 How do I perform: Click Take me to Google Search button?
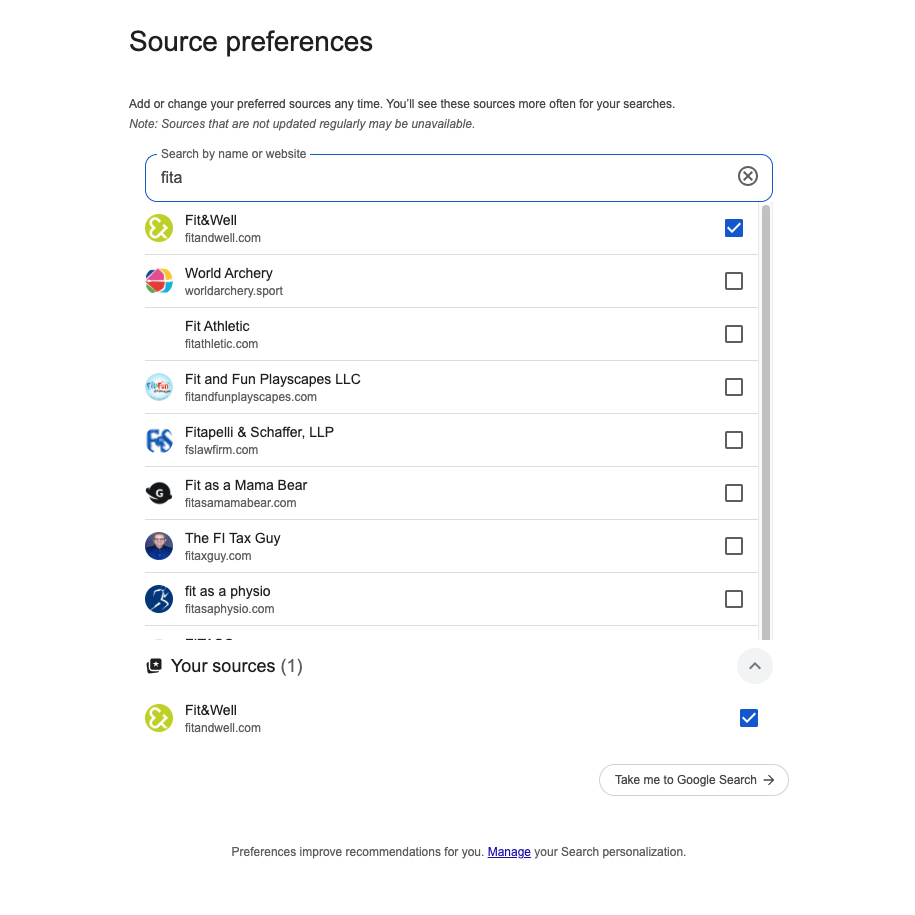(x=694, y=780)
